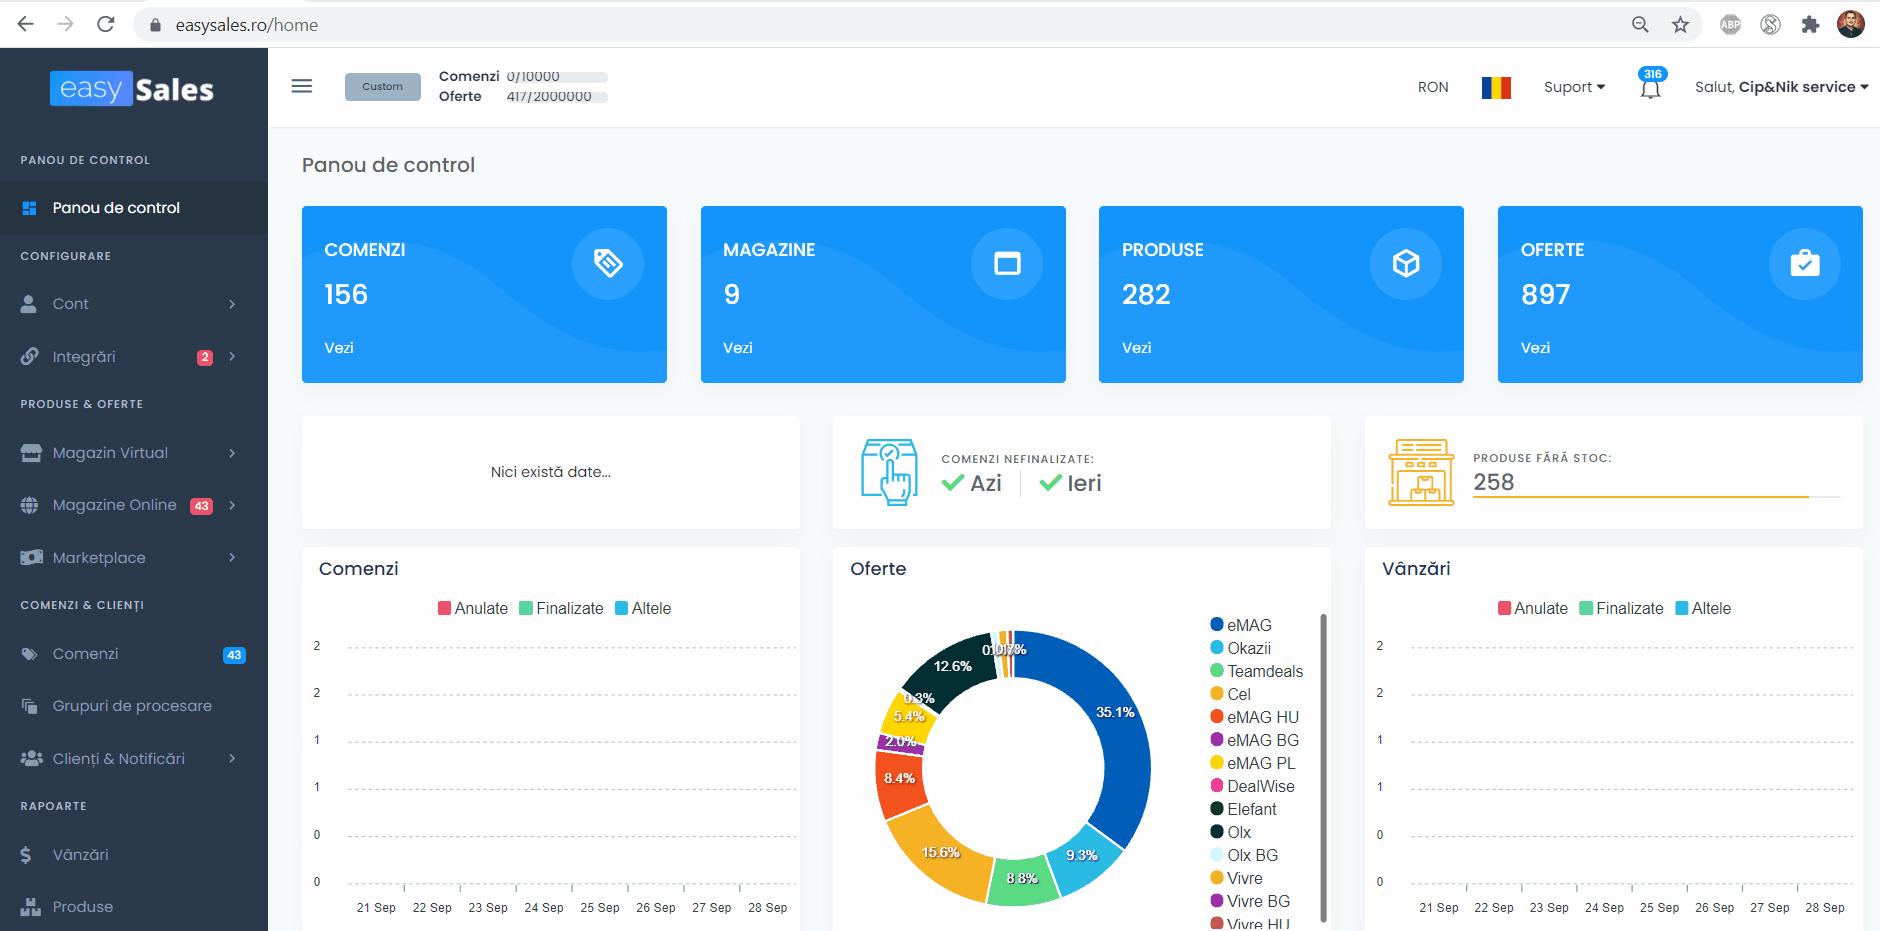The image size is (1880, 931).
Task: Open the notifications bell icon
Action: pyautogui.click(x=1650, y=88)
